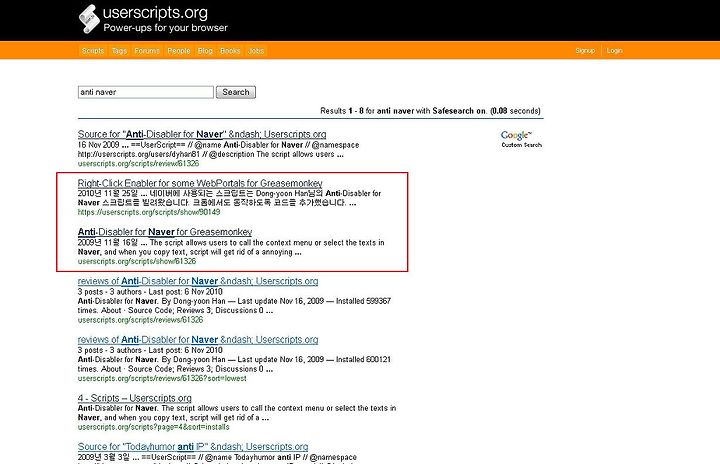720x464 pixels.
Task: Open the Scripts navigation tab
Action: (93, 51)
